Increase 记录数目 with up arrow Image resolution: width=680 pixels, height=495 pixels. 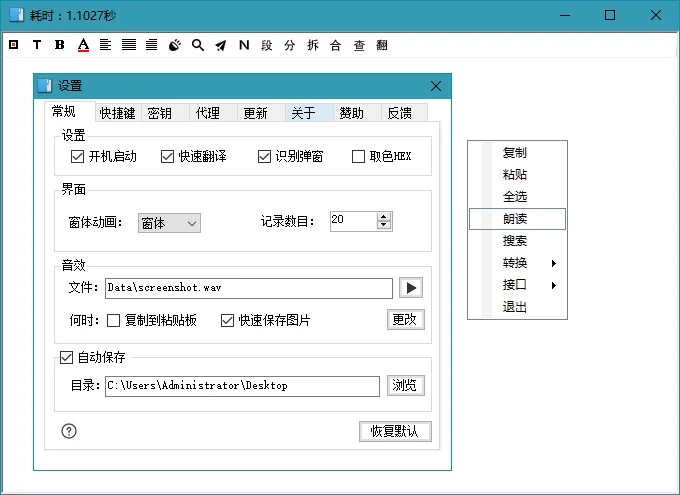click(x=383, y=217)
